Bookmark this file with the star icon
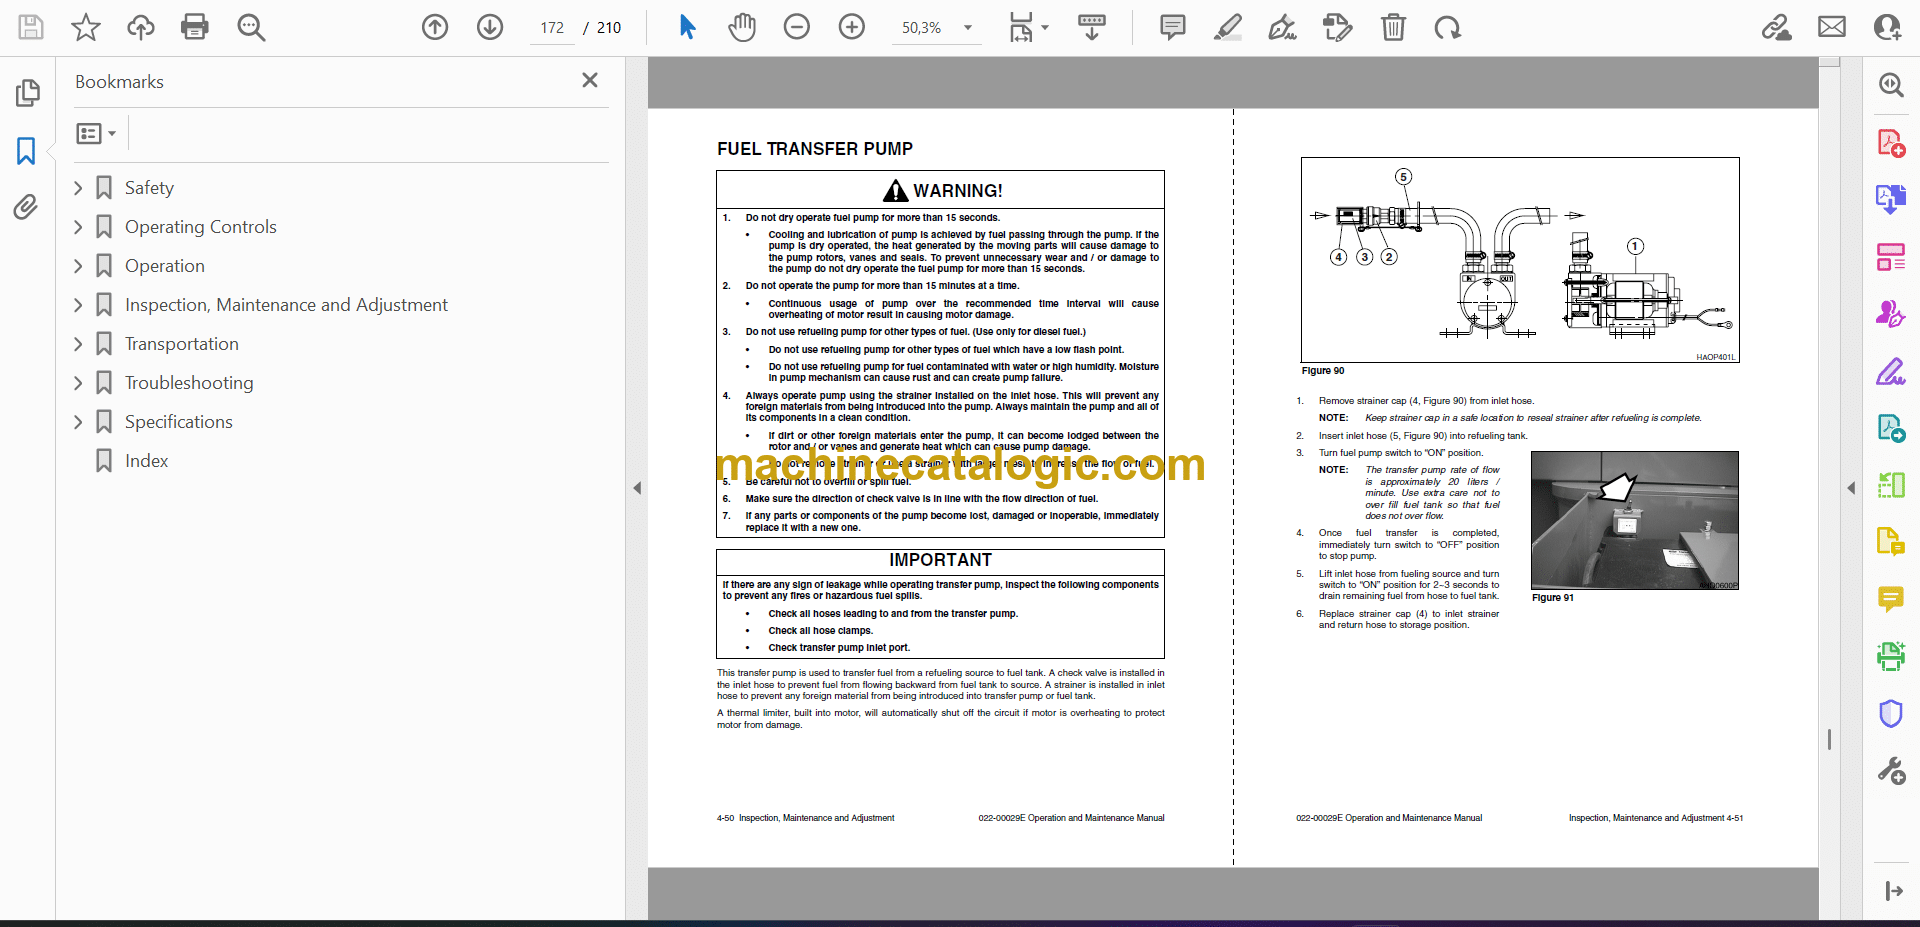This screenshot has width=1920, height=927. (x=86, y=27)
